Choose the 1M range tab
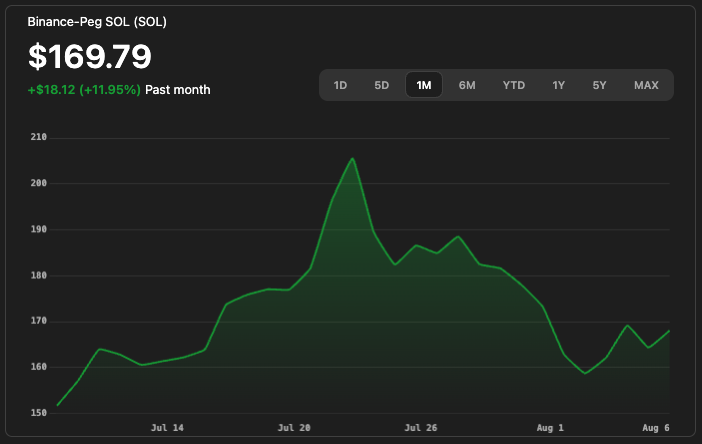Screen dimensions: 702x444 tap(424, 85)
